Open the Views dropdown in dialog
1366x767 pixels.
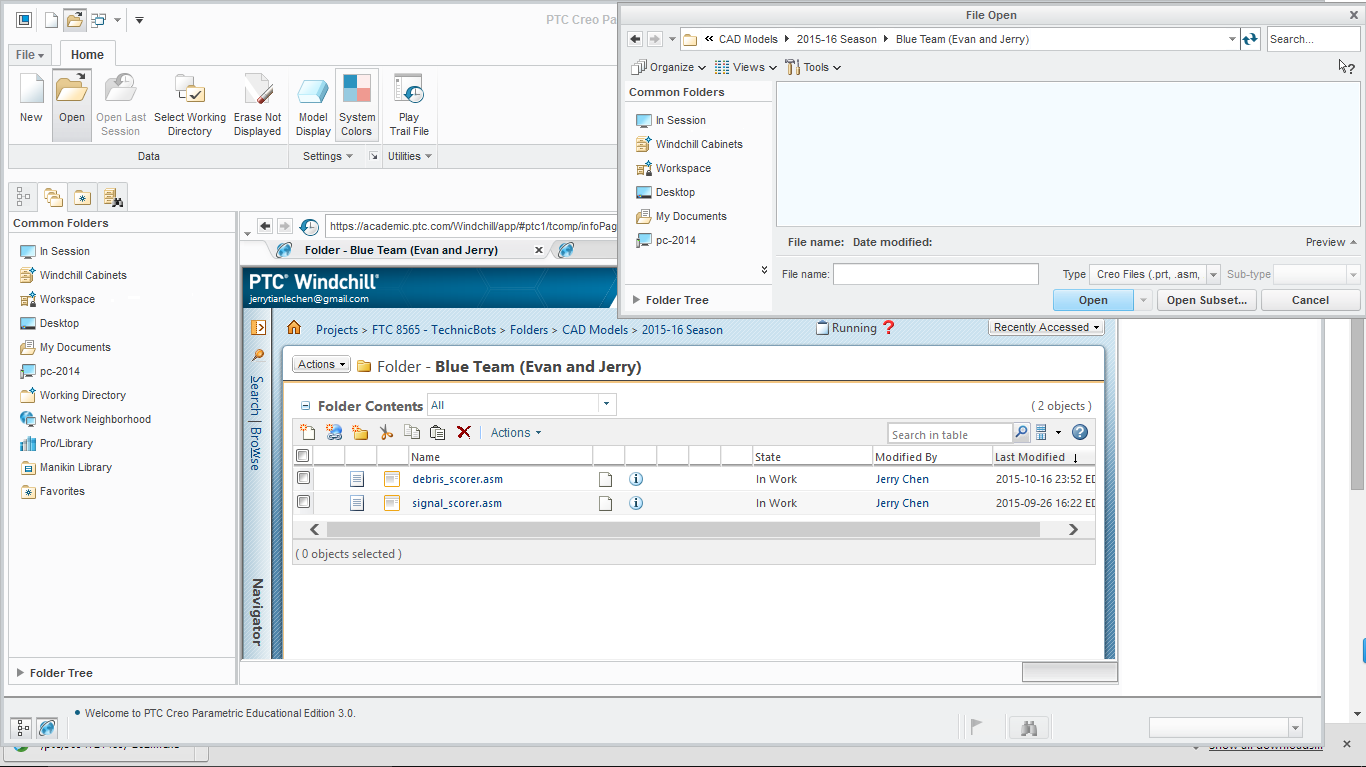pos(746,67)
